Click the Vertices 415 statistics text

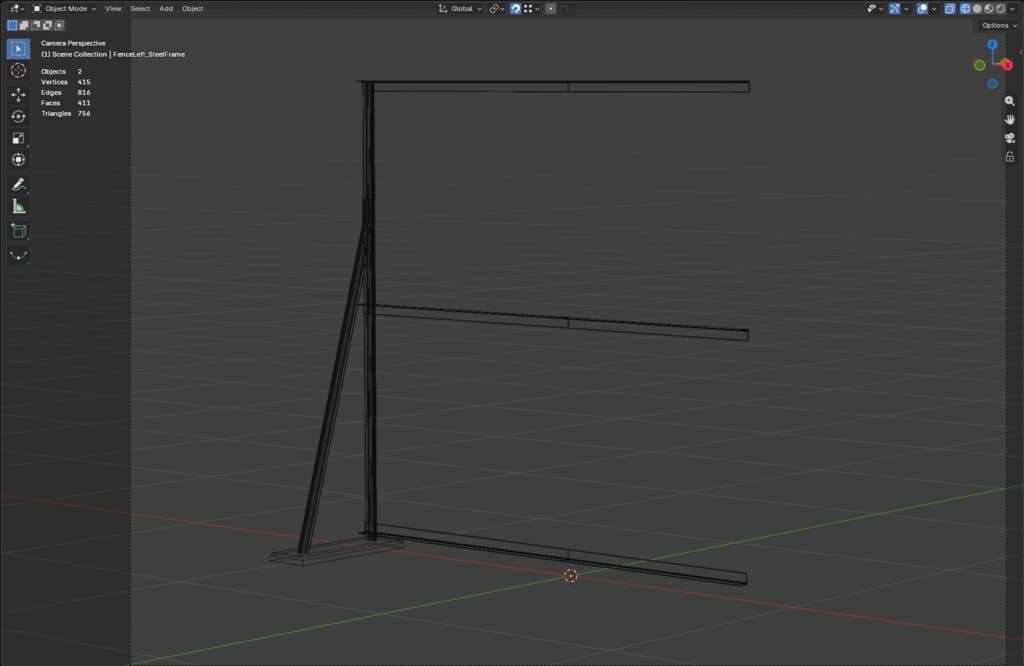66,82
